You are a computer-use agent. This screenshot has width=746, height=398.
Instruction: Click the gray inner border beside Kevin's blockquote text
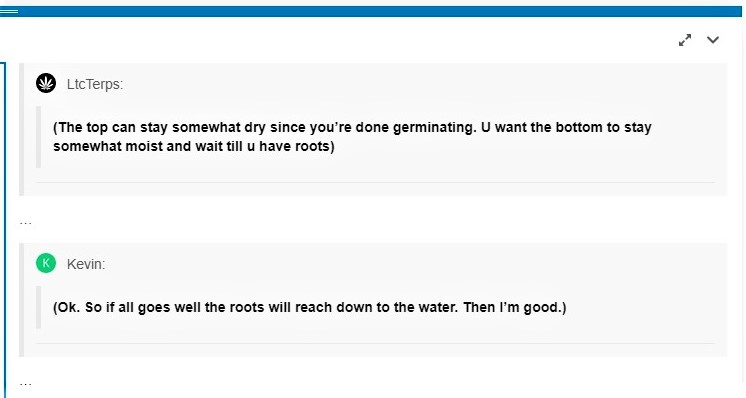point(39,307)
